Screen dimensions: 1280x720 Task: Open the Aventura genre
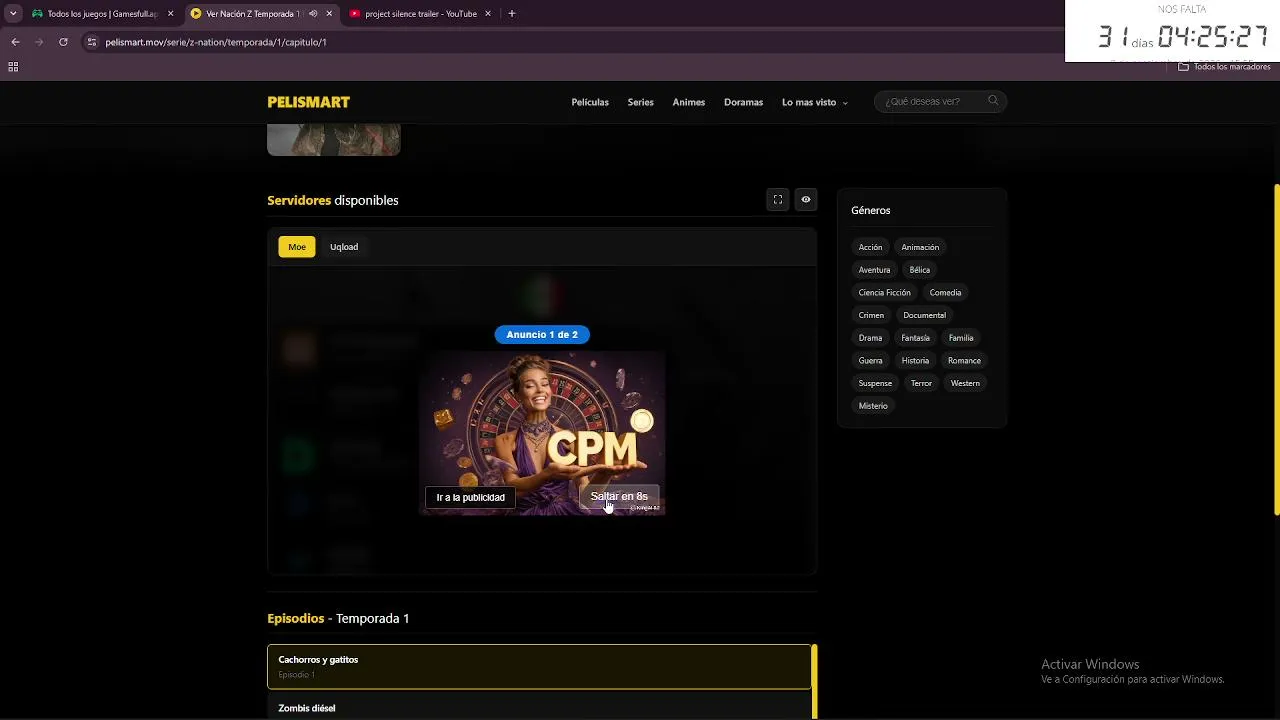point(874,270)
